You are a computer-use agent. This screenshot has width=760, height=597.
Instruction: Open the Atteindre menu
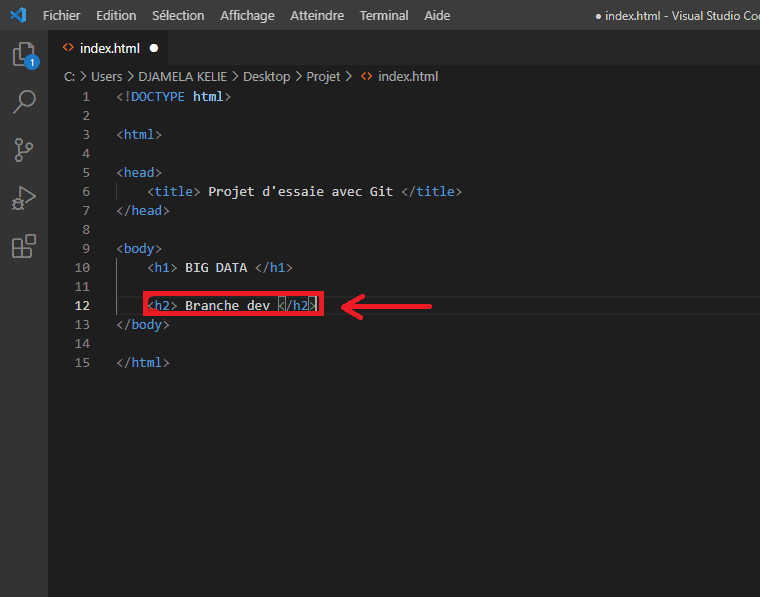coord(317,16)
